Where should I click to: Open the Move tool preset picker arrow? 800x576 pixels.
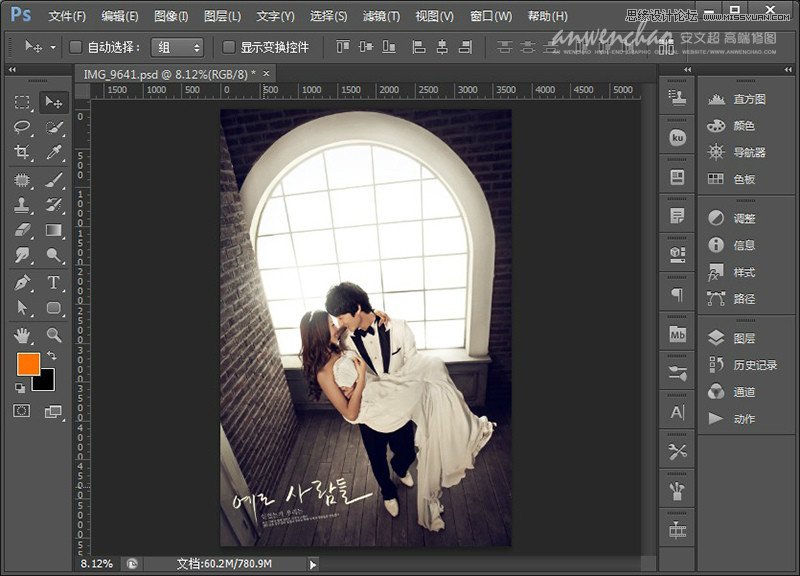52,47
